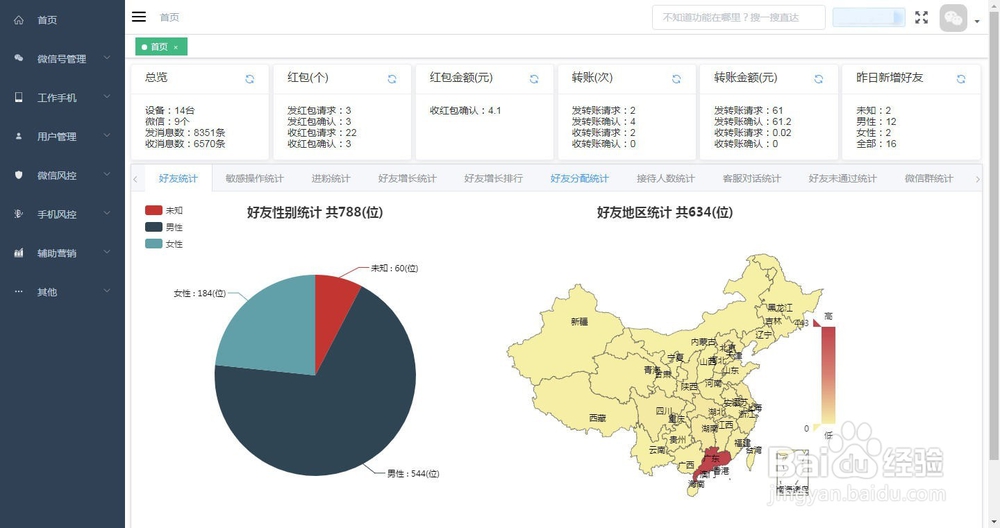1000x528 pixels.
Task: Refresh the 转账(次) card
Action: (676, 79)
